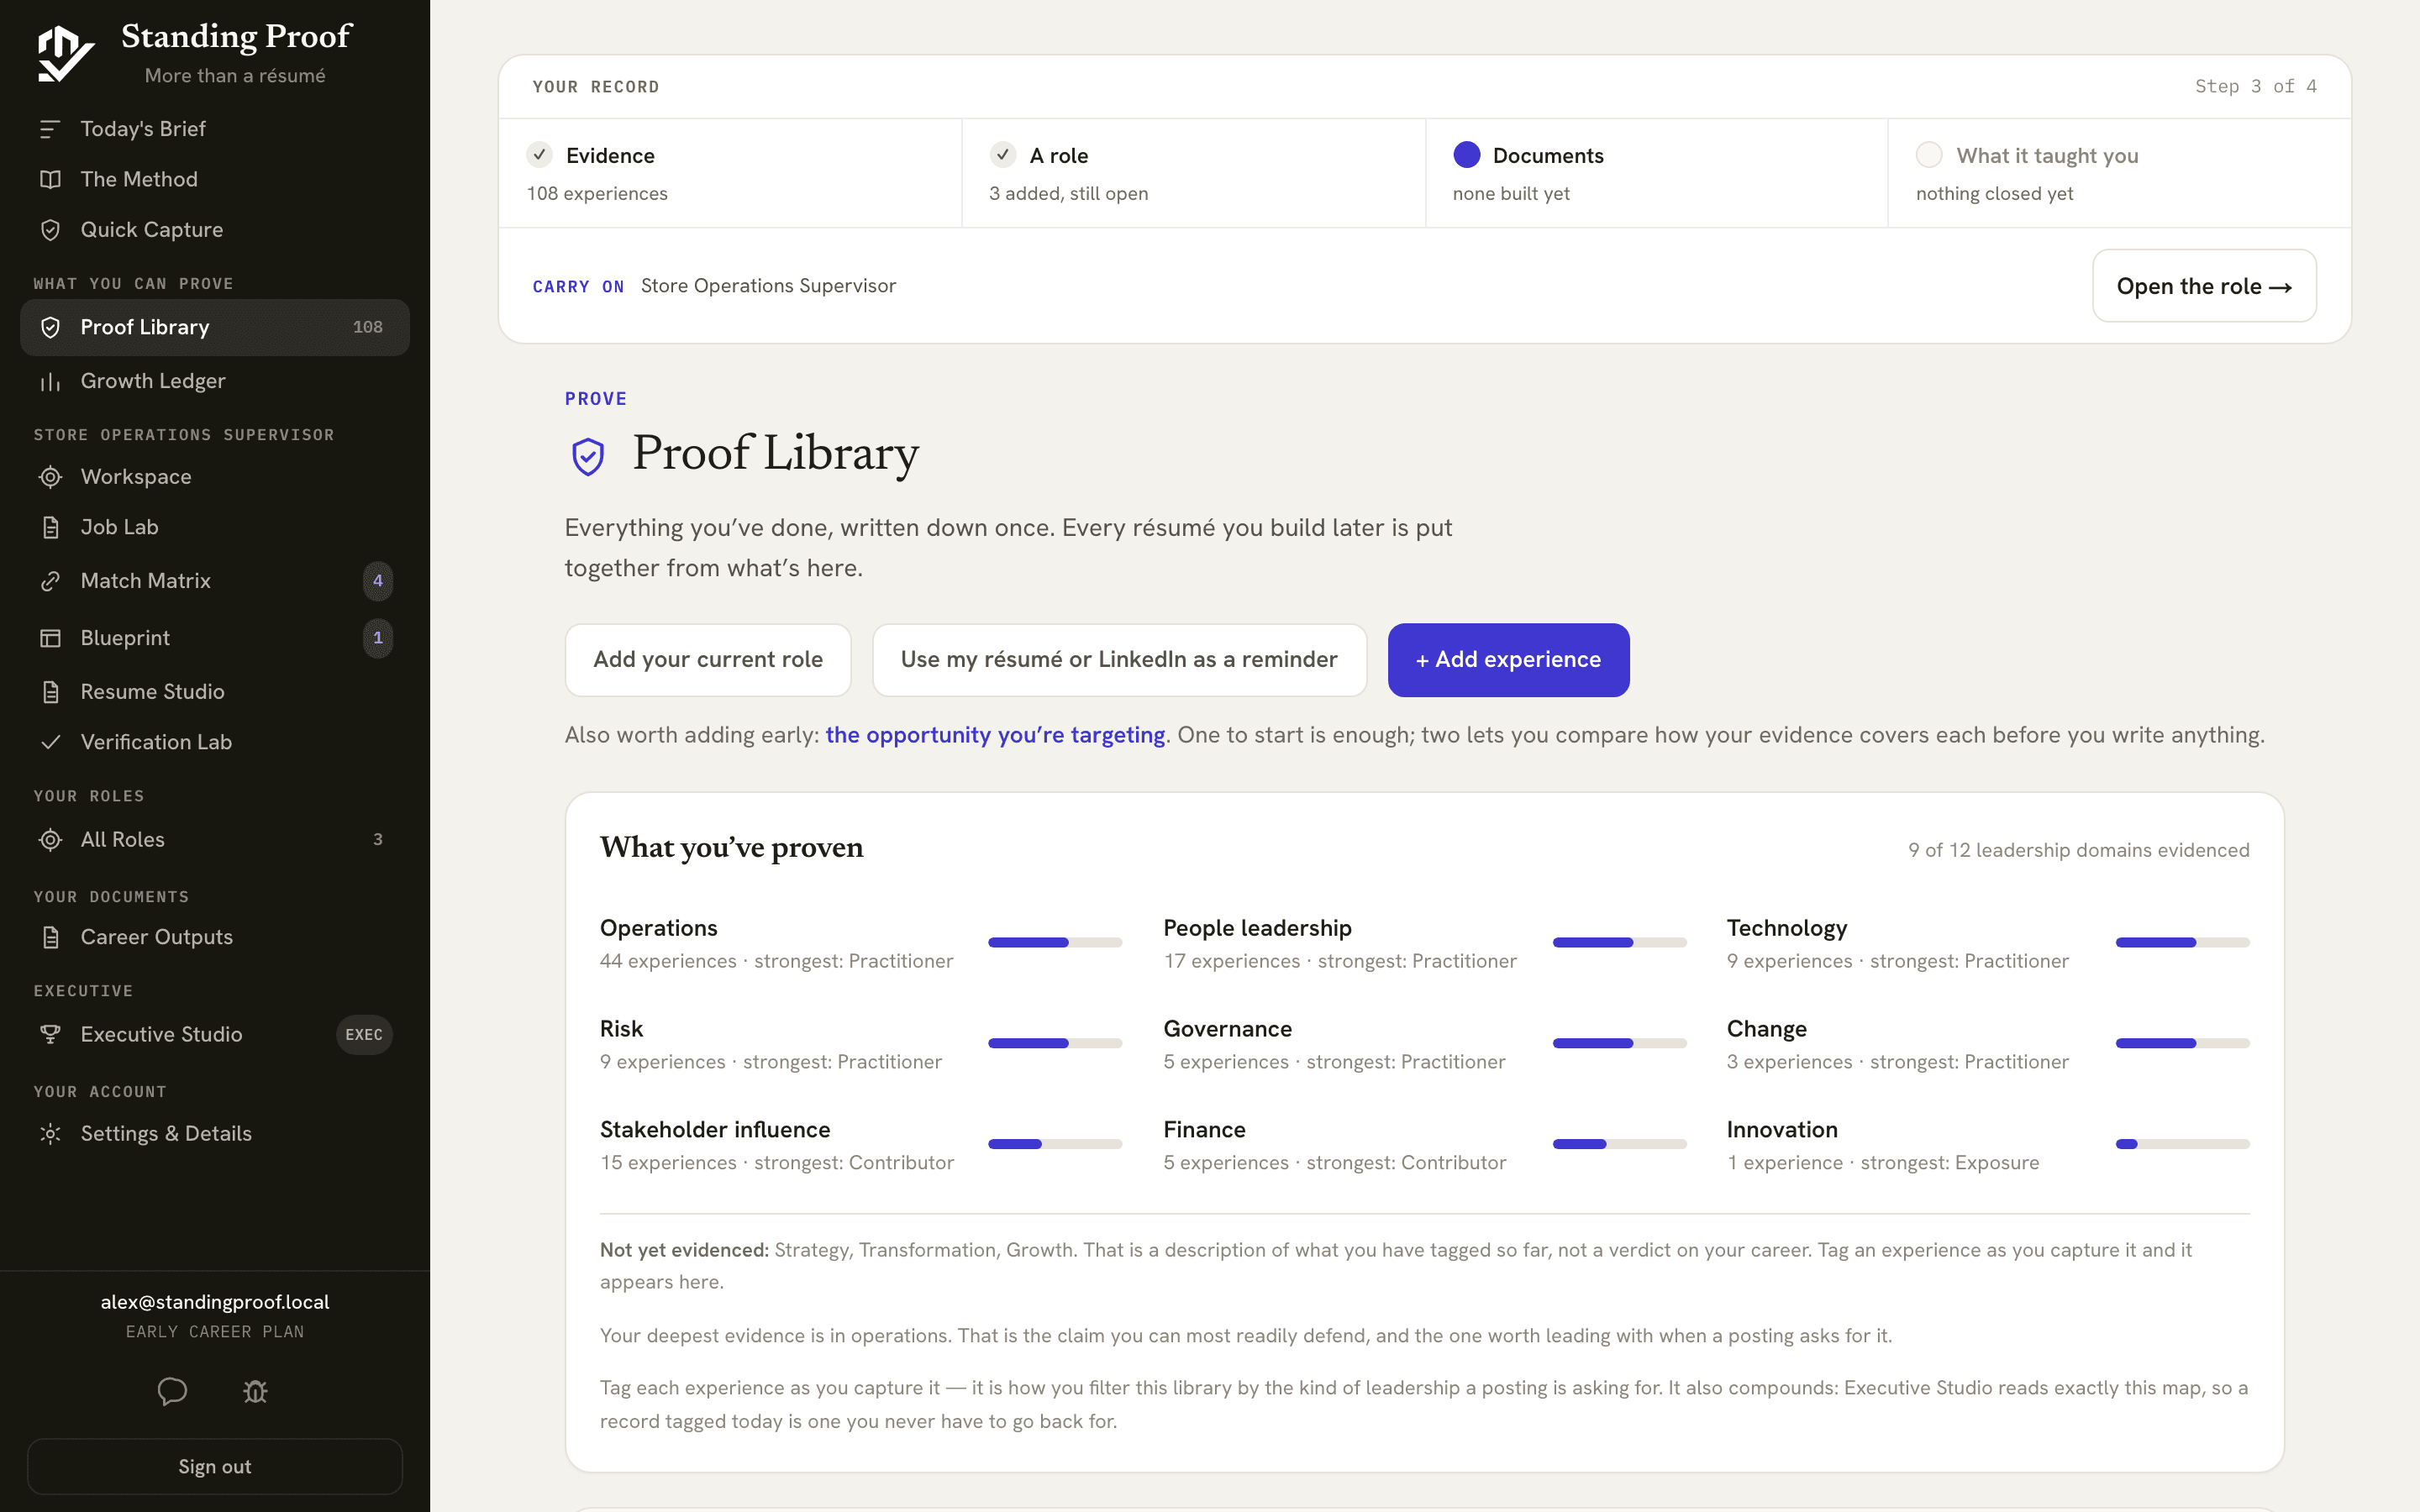The height and width of the screenshot is (1512, 2420).
Task: Follow the opportunity you're targeting link
Action: [995, 735]
